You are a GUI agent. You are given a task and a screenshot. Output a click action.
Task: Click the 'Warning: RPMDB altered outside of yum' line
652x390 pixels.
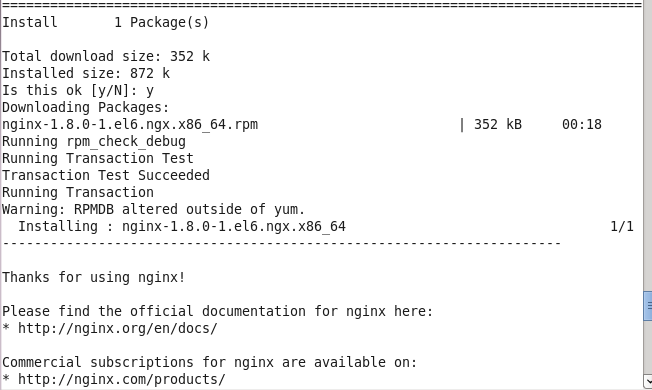(153, 209)
